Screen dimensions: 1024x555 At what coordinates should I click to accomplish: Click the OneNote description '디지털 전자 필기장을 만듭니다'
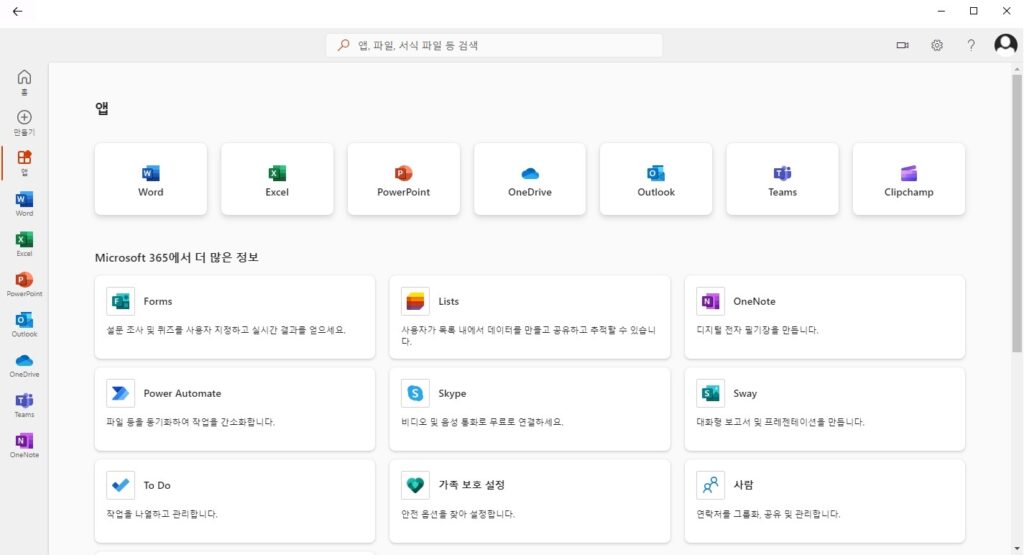pyautogui.click(x=757, y=330)
